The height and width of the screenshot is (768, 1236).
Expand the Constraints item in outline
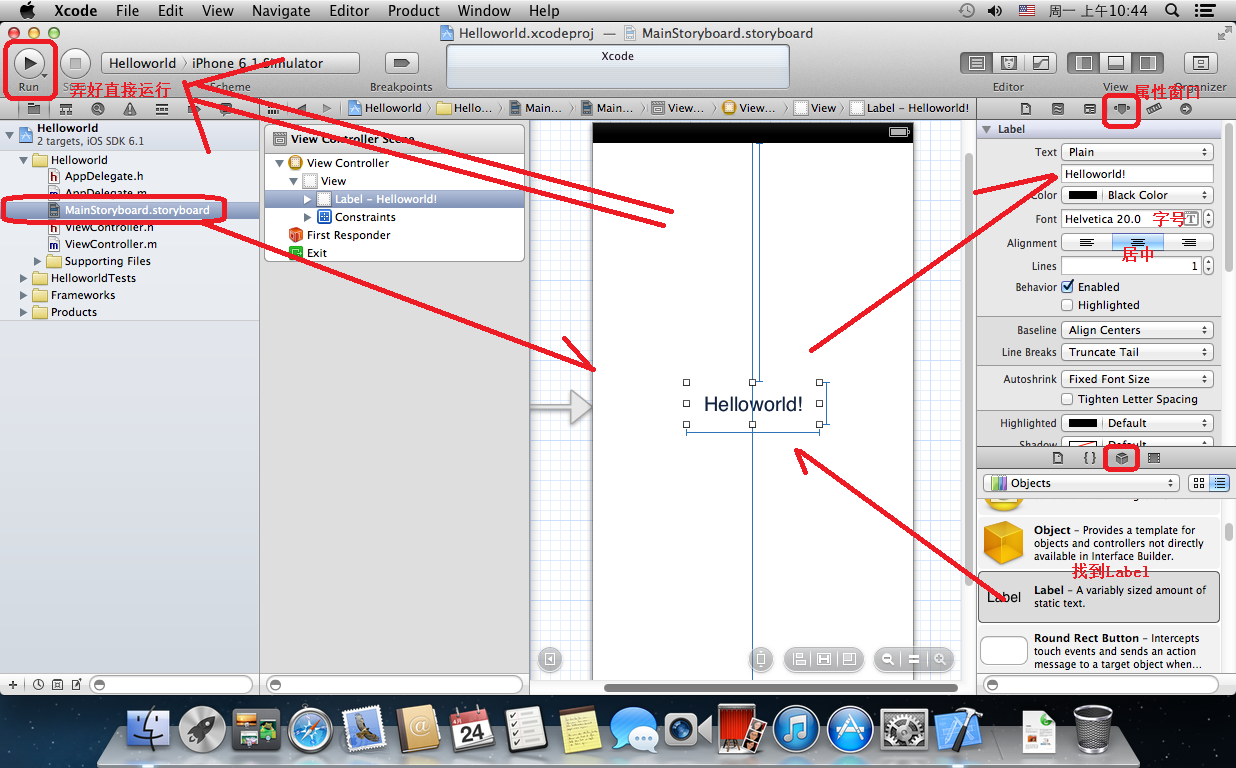coord(308,217)
